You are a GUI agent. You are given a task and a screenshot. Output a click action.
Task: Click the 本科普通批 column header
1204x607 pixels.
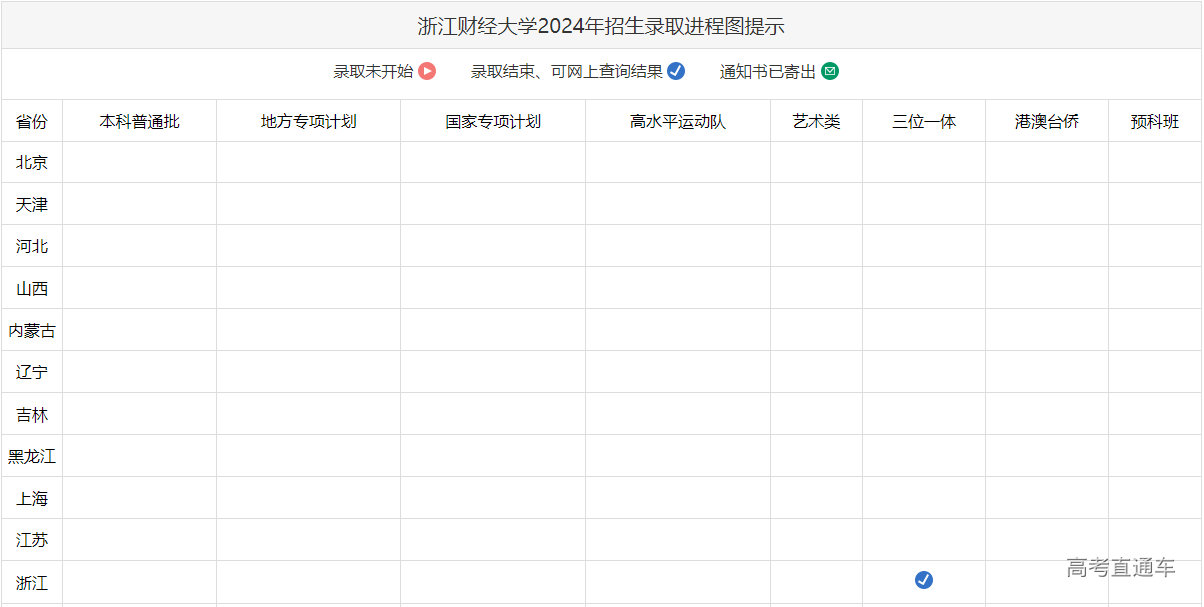point(139,121)
